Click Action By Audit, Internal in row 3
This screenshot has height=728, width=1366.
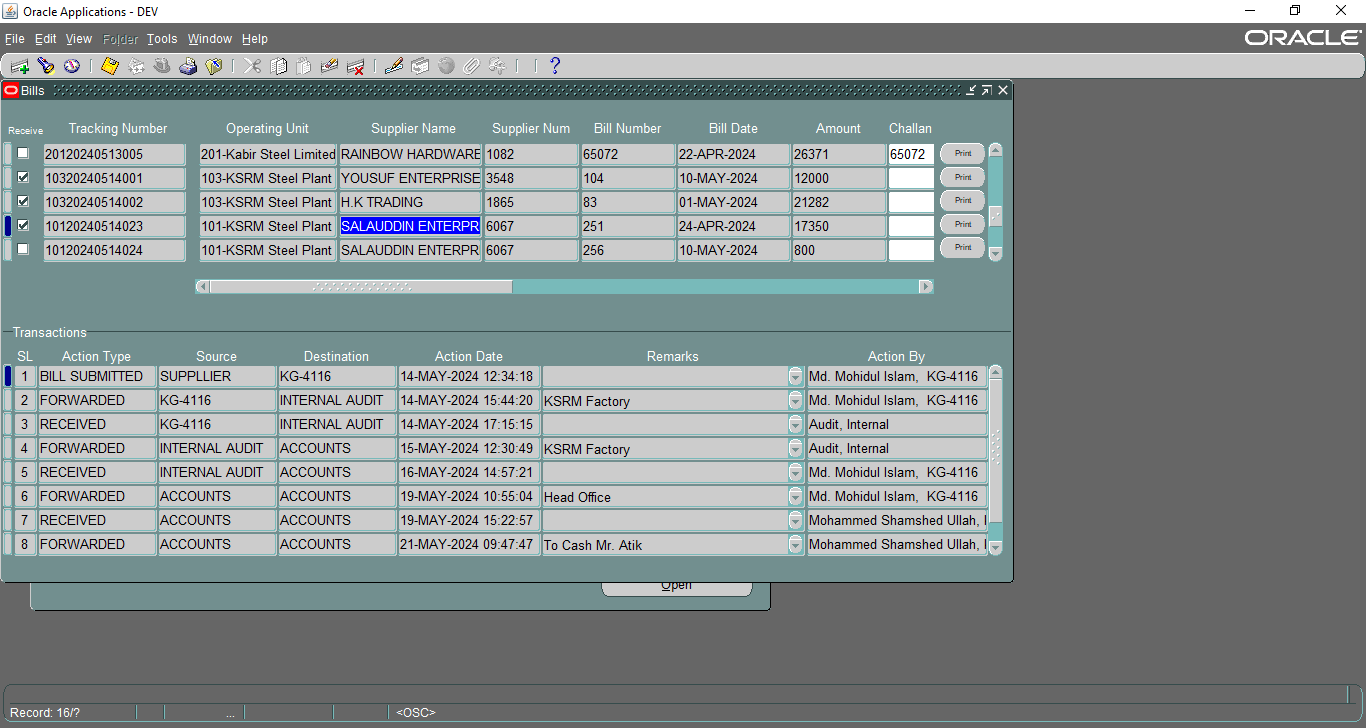(897, 424)
